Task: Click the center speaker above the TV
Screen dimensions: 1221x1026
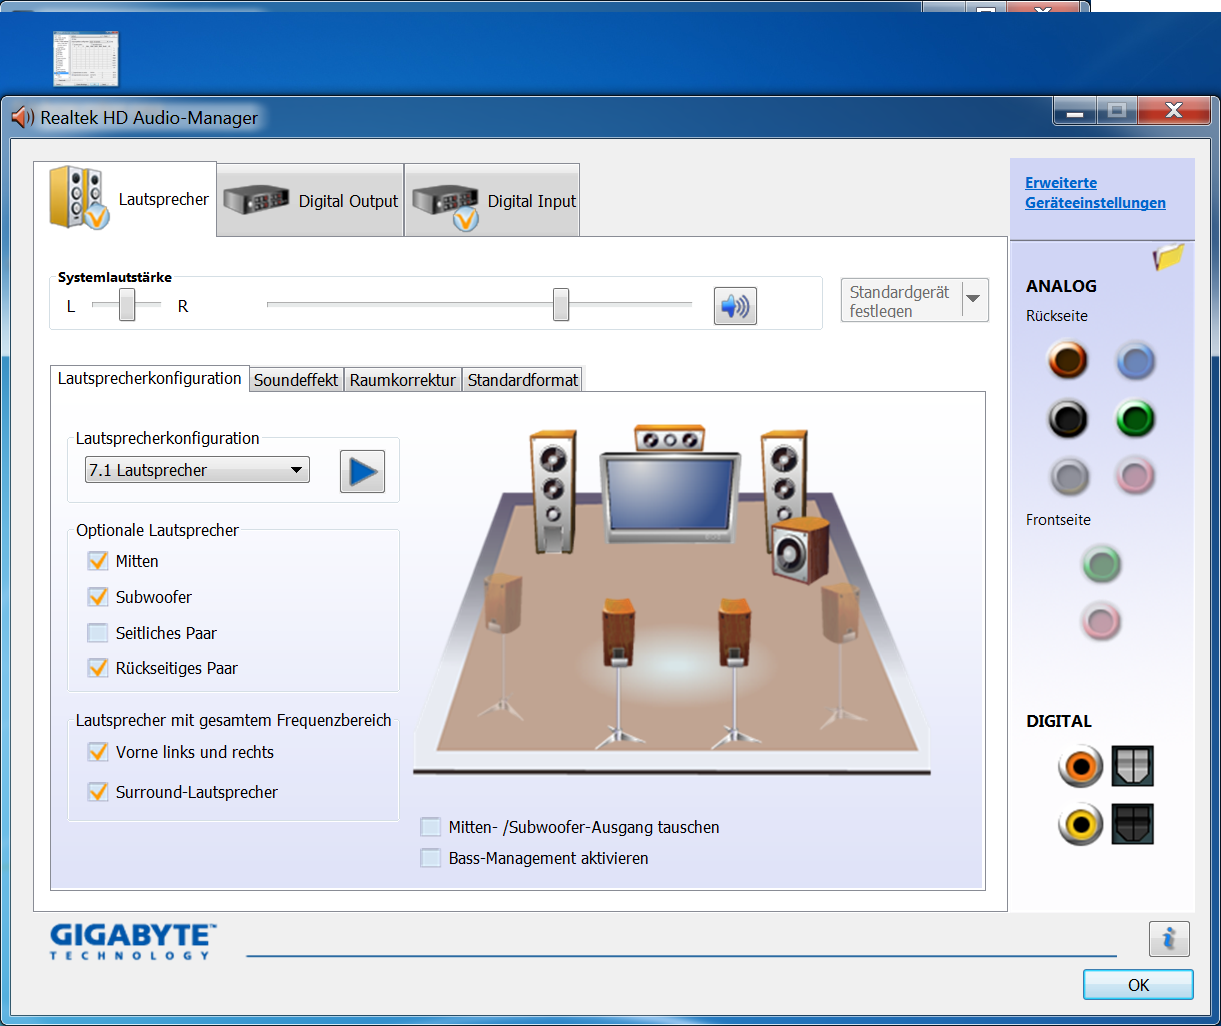Action: pyautogui.click(x=669, y=439)
